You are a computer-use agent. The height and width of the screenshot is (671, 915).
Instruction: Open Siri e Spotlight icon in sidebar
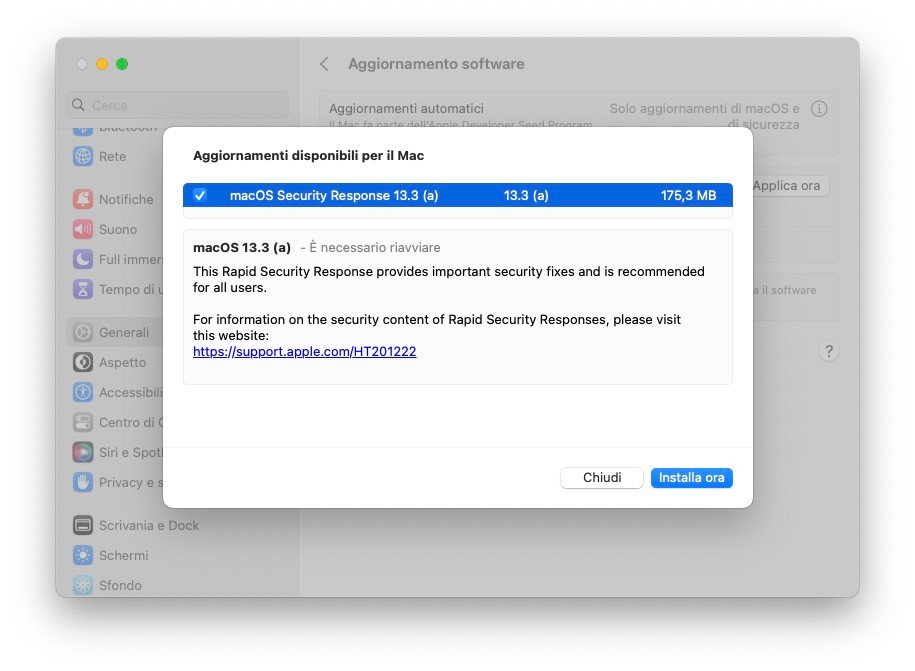[x=83, y=452]
